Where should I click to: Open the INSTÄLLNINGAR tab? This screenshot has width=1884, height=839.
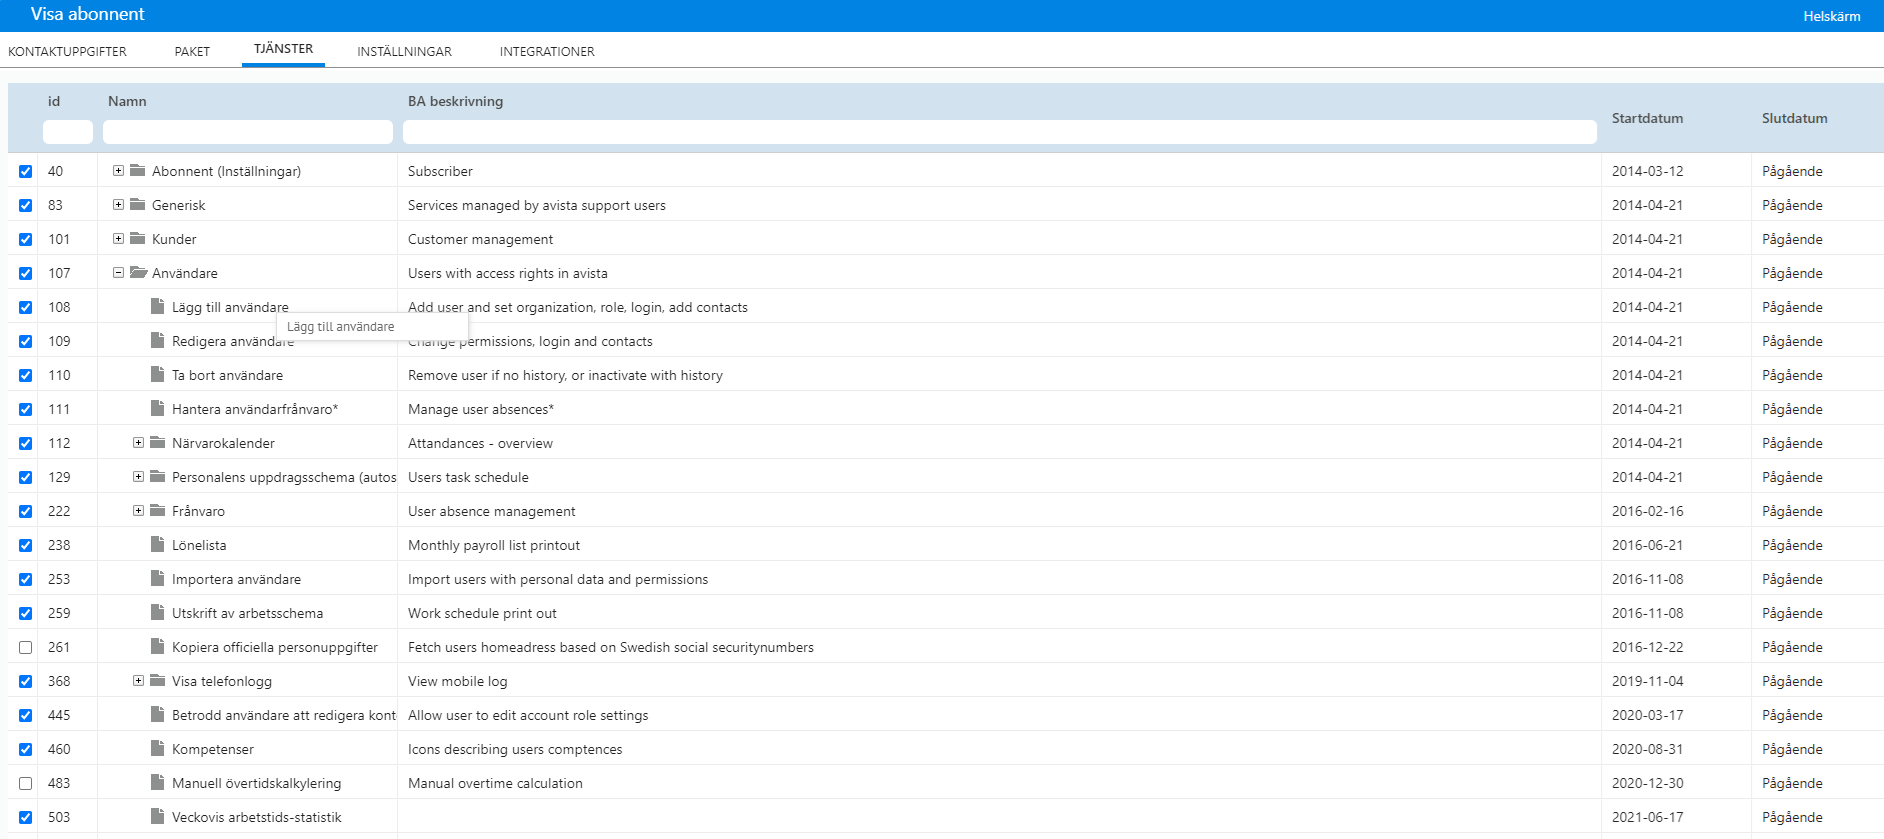[x=404, y=51]
